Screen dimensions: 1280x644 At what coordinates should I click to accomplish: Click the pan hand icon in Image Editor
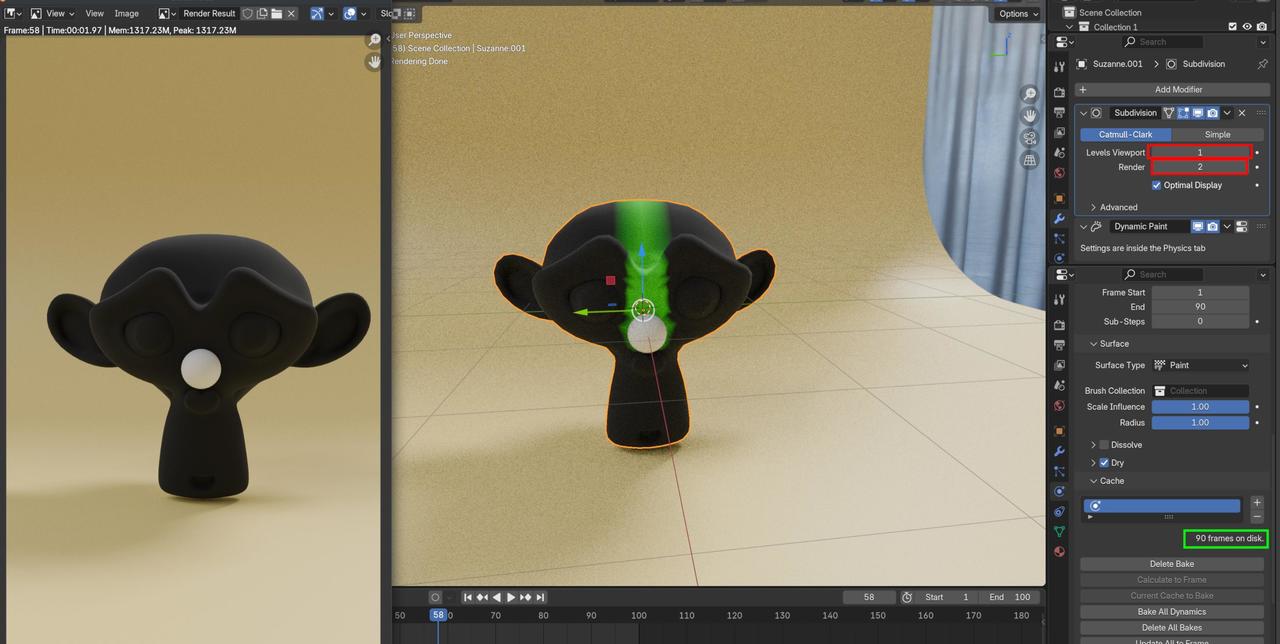tap(374, 62)
